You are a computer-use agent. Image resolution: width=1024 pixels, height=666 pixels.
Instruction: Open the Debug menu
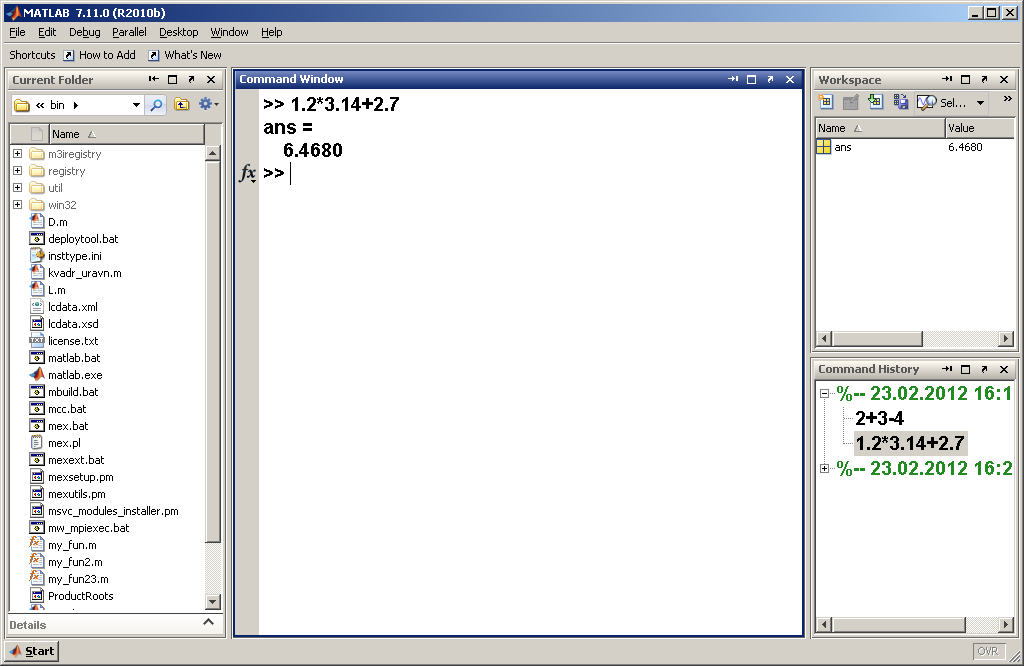[x=85, y=32]
